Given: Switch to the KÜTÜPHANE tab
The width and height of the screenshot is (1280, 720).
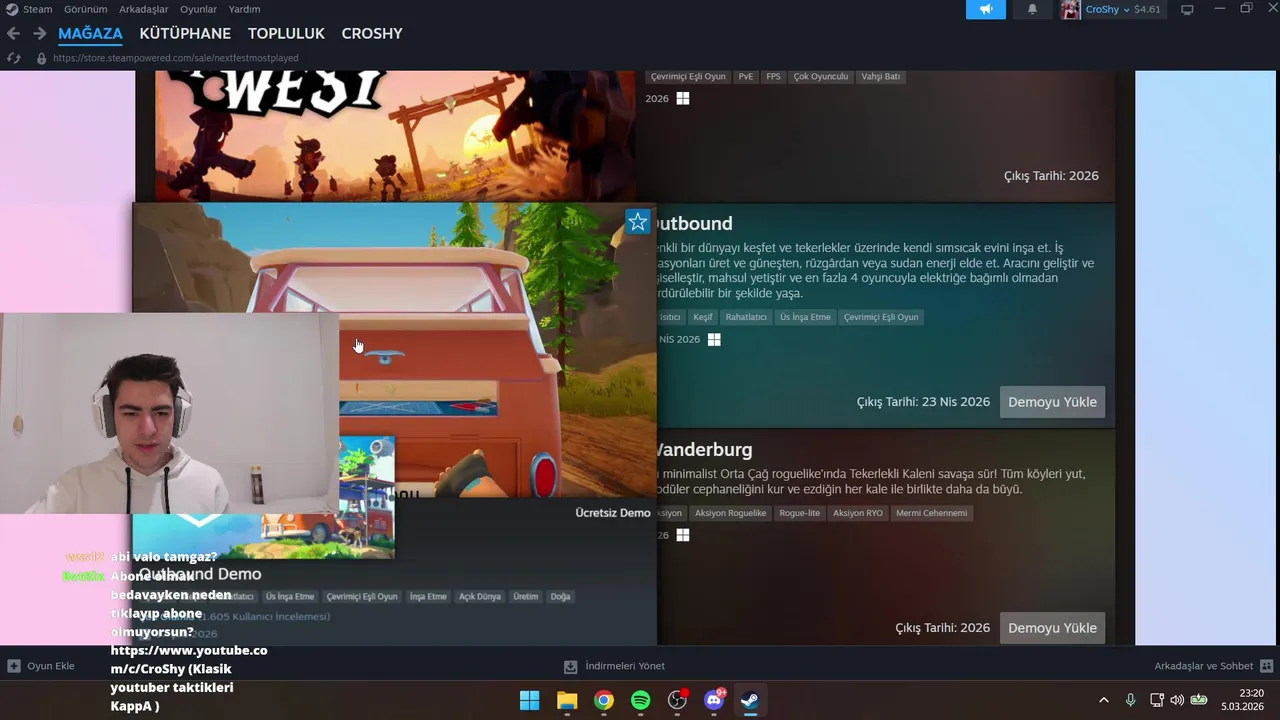Looking at the screenshot, I should 185,33.
